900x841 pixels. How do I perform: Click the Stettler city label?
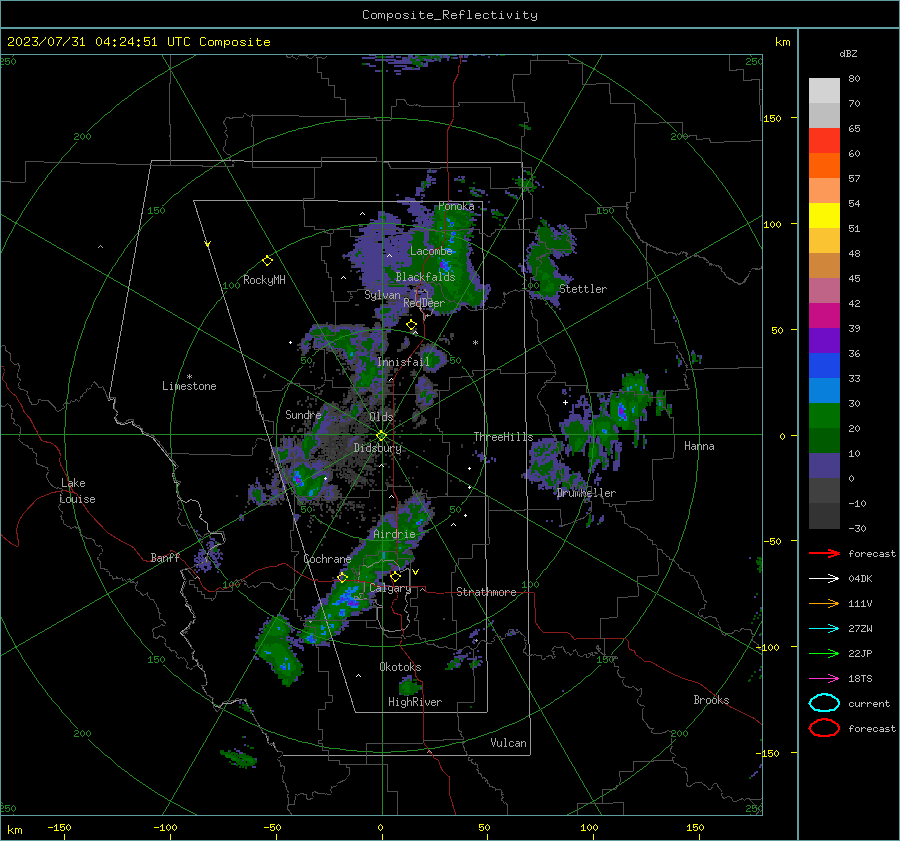tap(583, 289)
